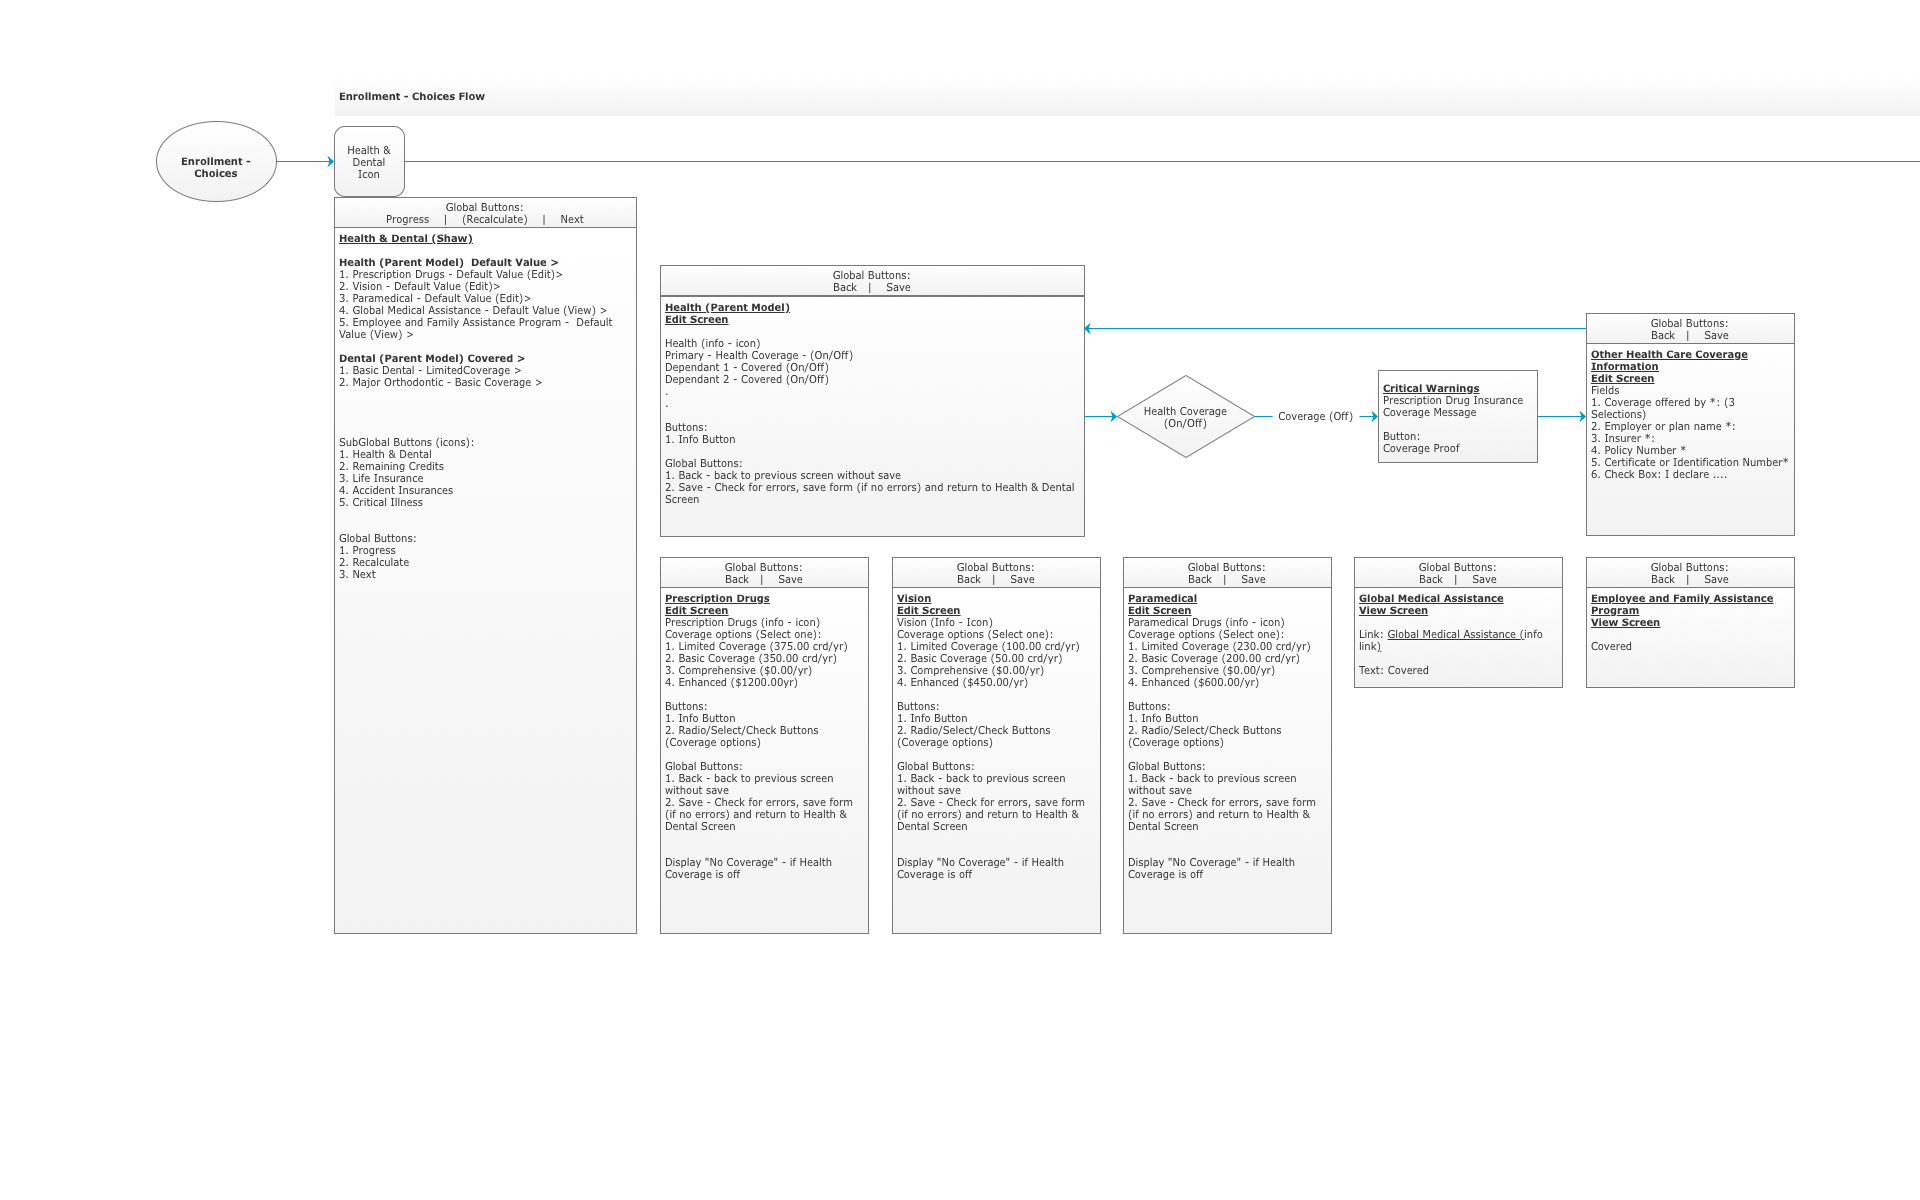Click (Recalculate) in Health & Dental header

tap(494, 220)
